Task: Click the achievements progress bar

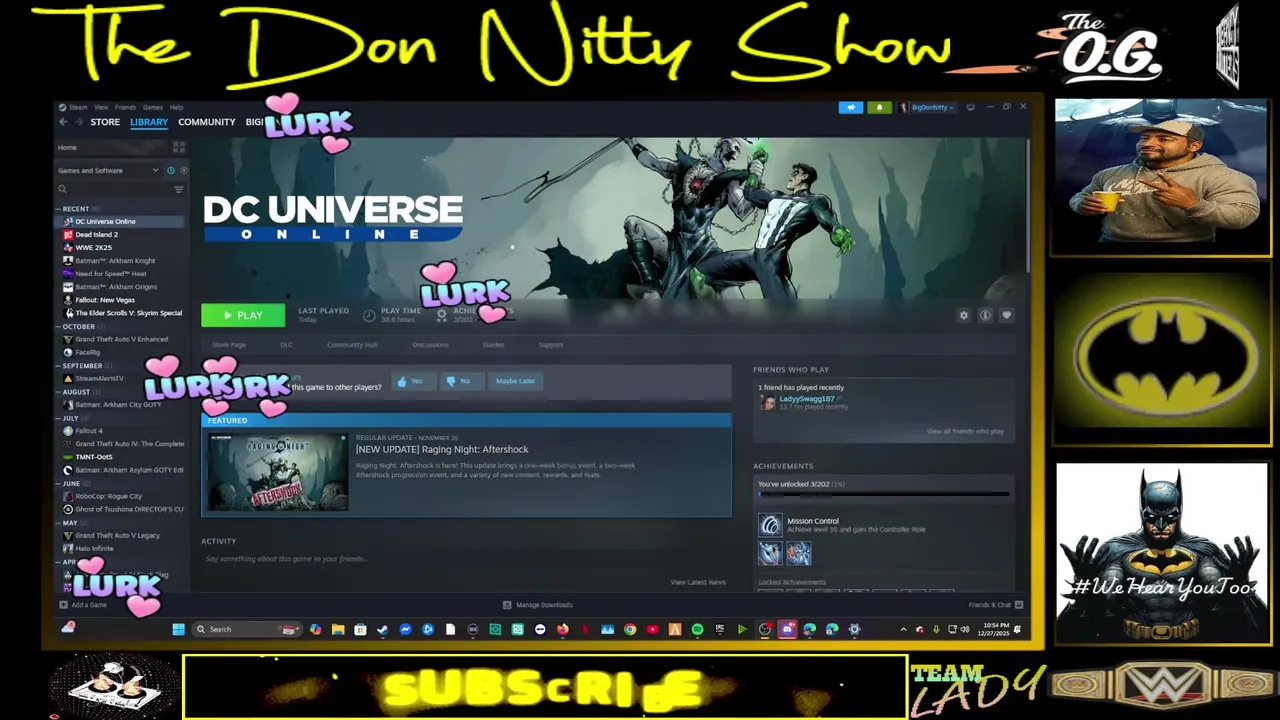Action: click(884, 494)
